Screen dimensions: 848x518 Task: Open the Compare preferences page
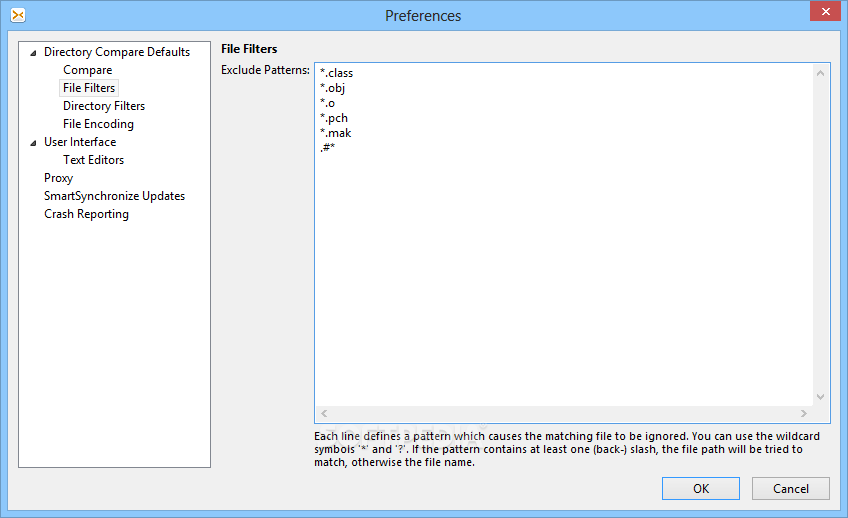point(88,70)
